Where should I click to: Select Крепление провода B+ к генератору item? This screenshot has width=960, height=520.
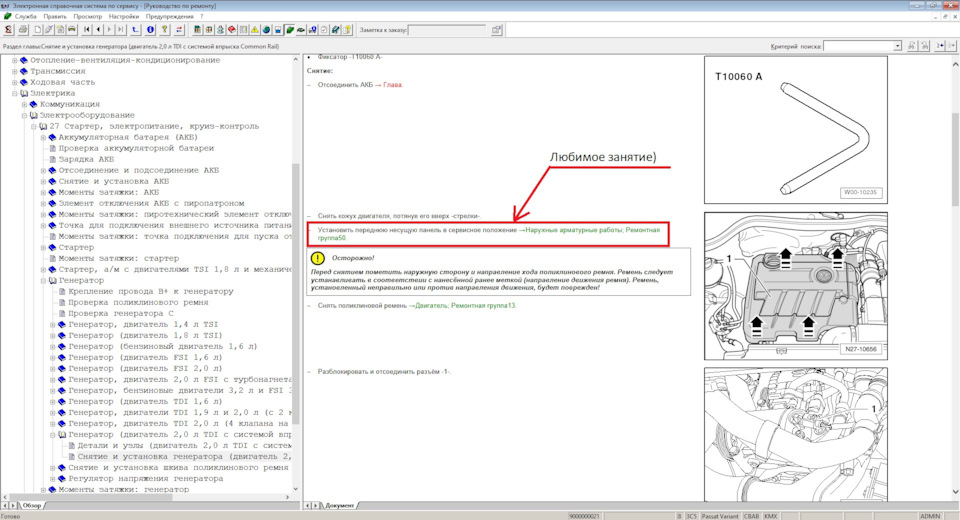click(151, 292)
